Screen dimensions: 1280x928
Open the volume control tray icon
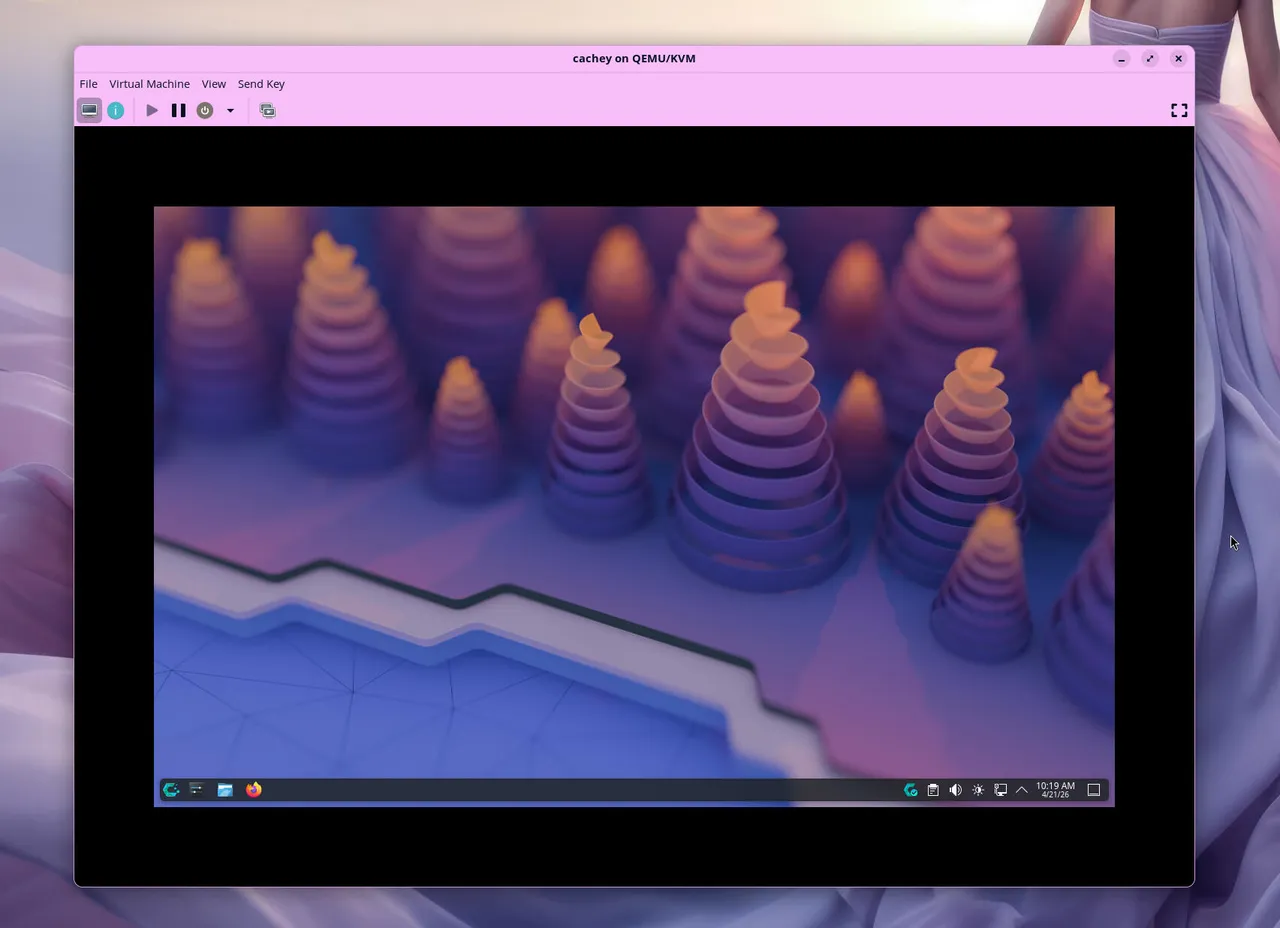(x=955, y=790)
